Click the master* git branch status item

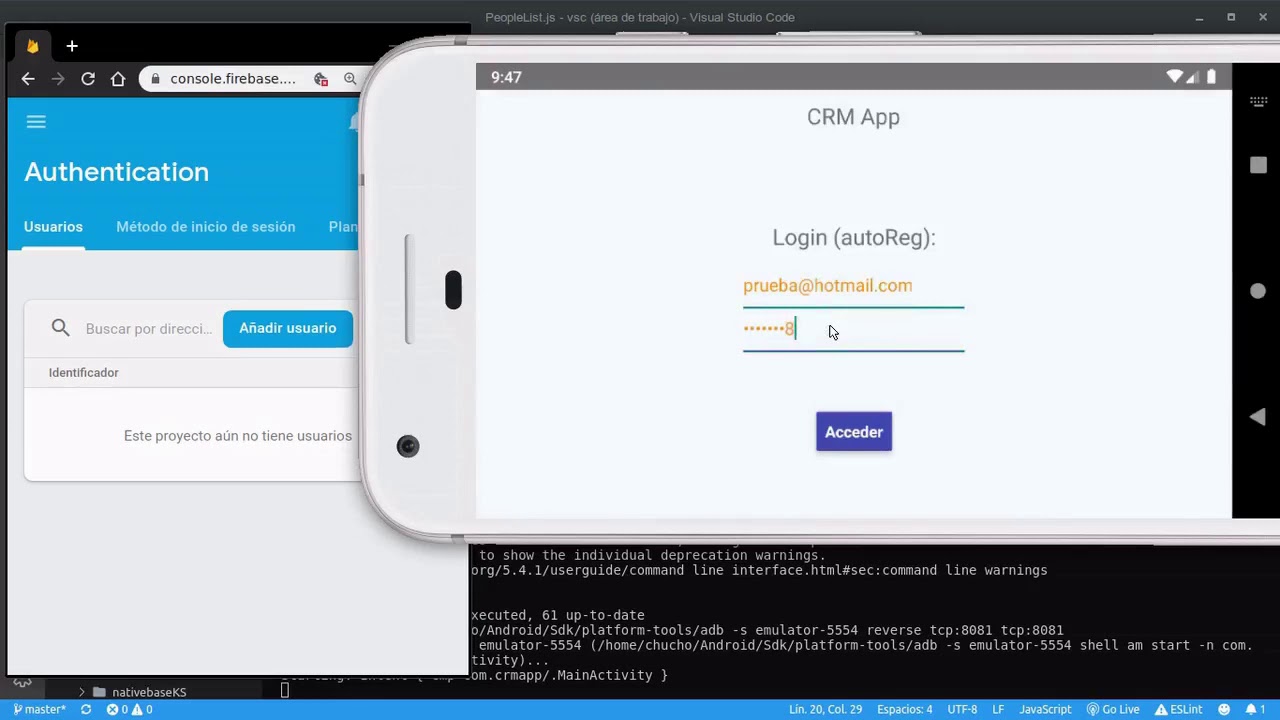pyautogui.click(x=40, y=710)
